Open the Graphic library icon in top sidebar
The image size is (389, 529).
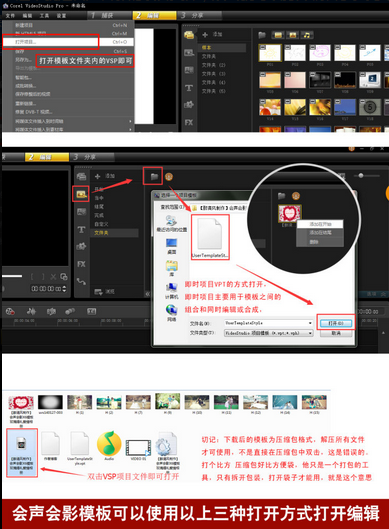[189, 105]
